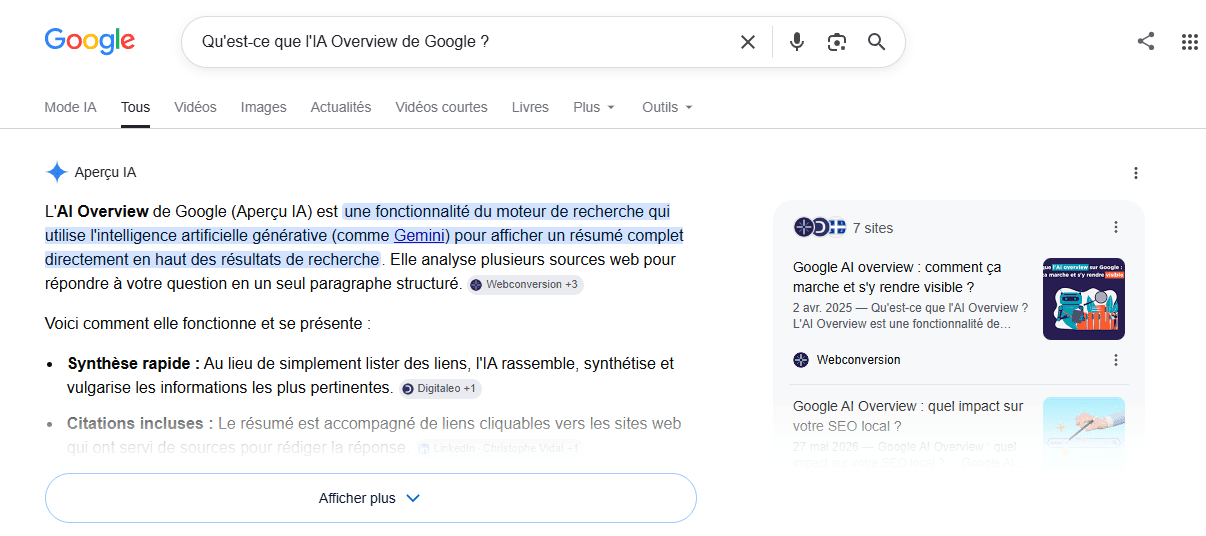Image resolution: width=1206 pixels, height=536 pixels.
Task: Open the Vidéos courtes tab
Action: [x=441, y=107]
